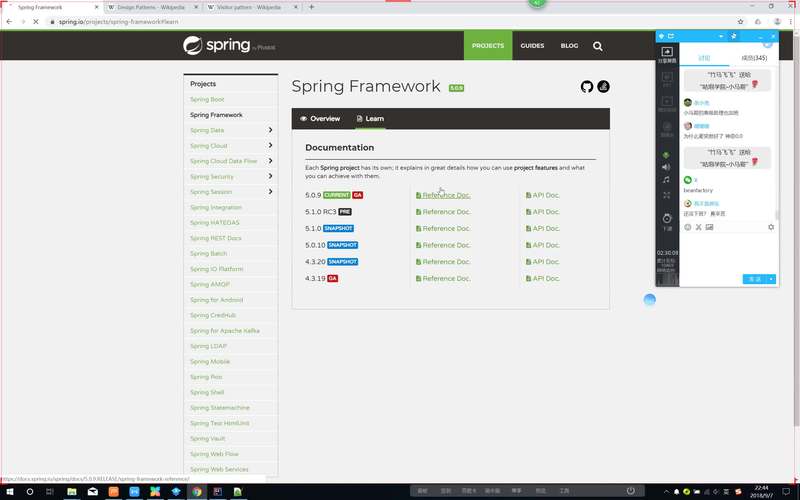Screen dimensions: 800x500
Task: Click the power end-class icon in chat sidebar
Action: point(667,218)
